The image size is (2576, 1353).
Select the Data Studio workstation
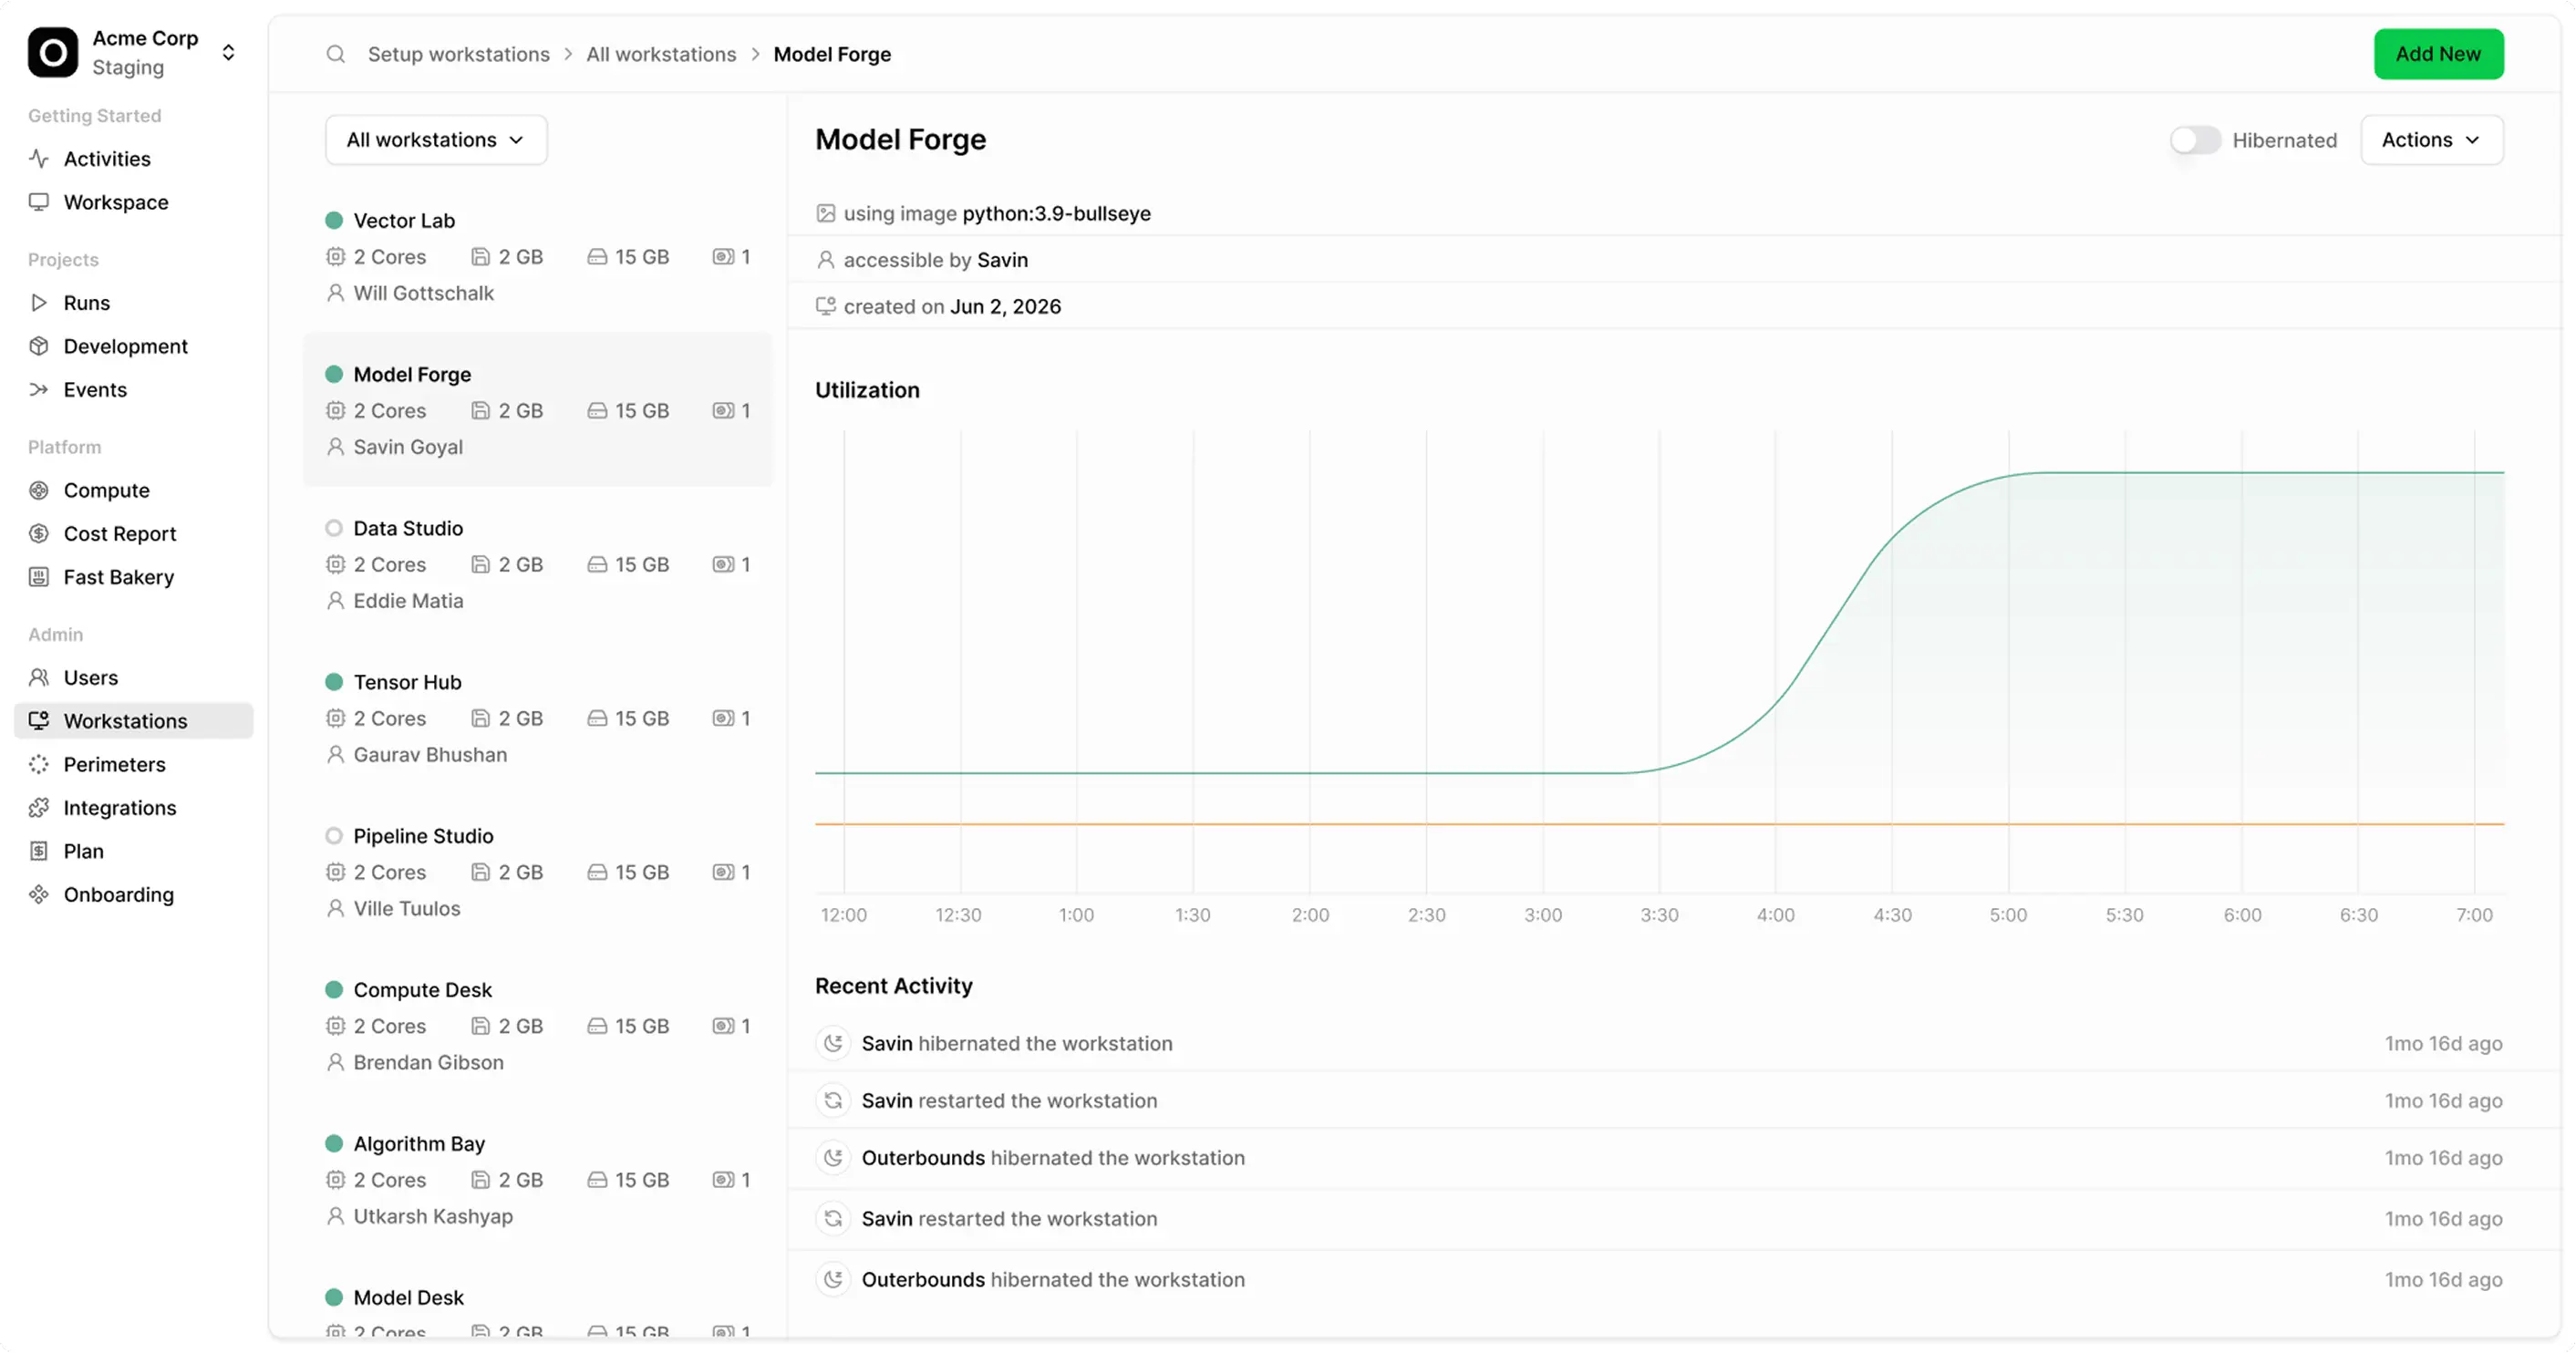pos(538,564)
